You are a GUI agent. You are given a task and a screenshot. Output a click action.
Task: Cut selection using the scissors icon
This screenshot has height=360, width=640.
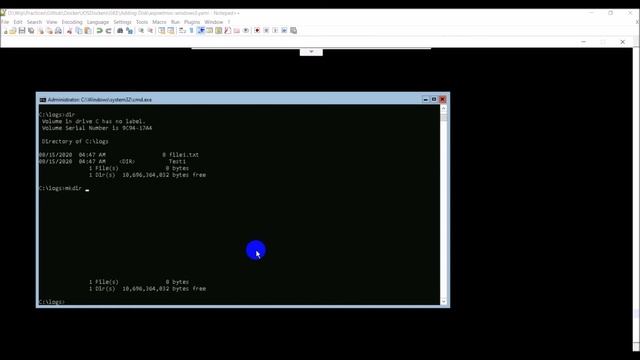[69, 31]
